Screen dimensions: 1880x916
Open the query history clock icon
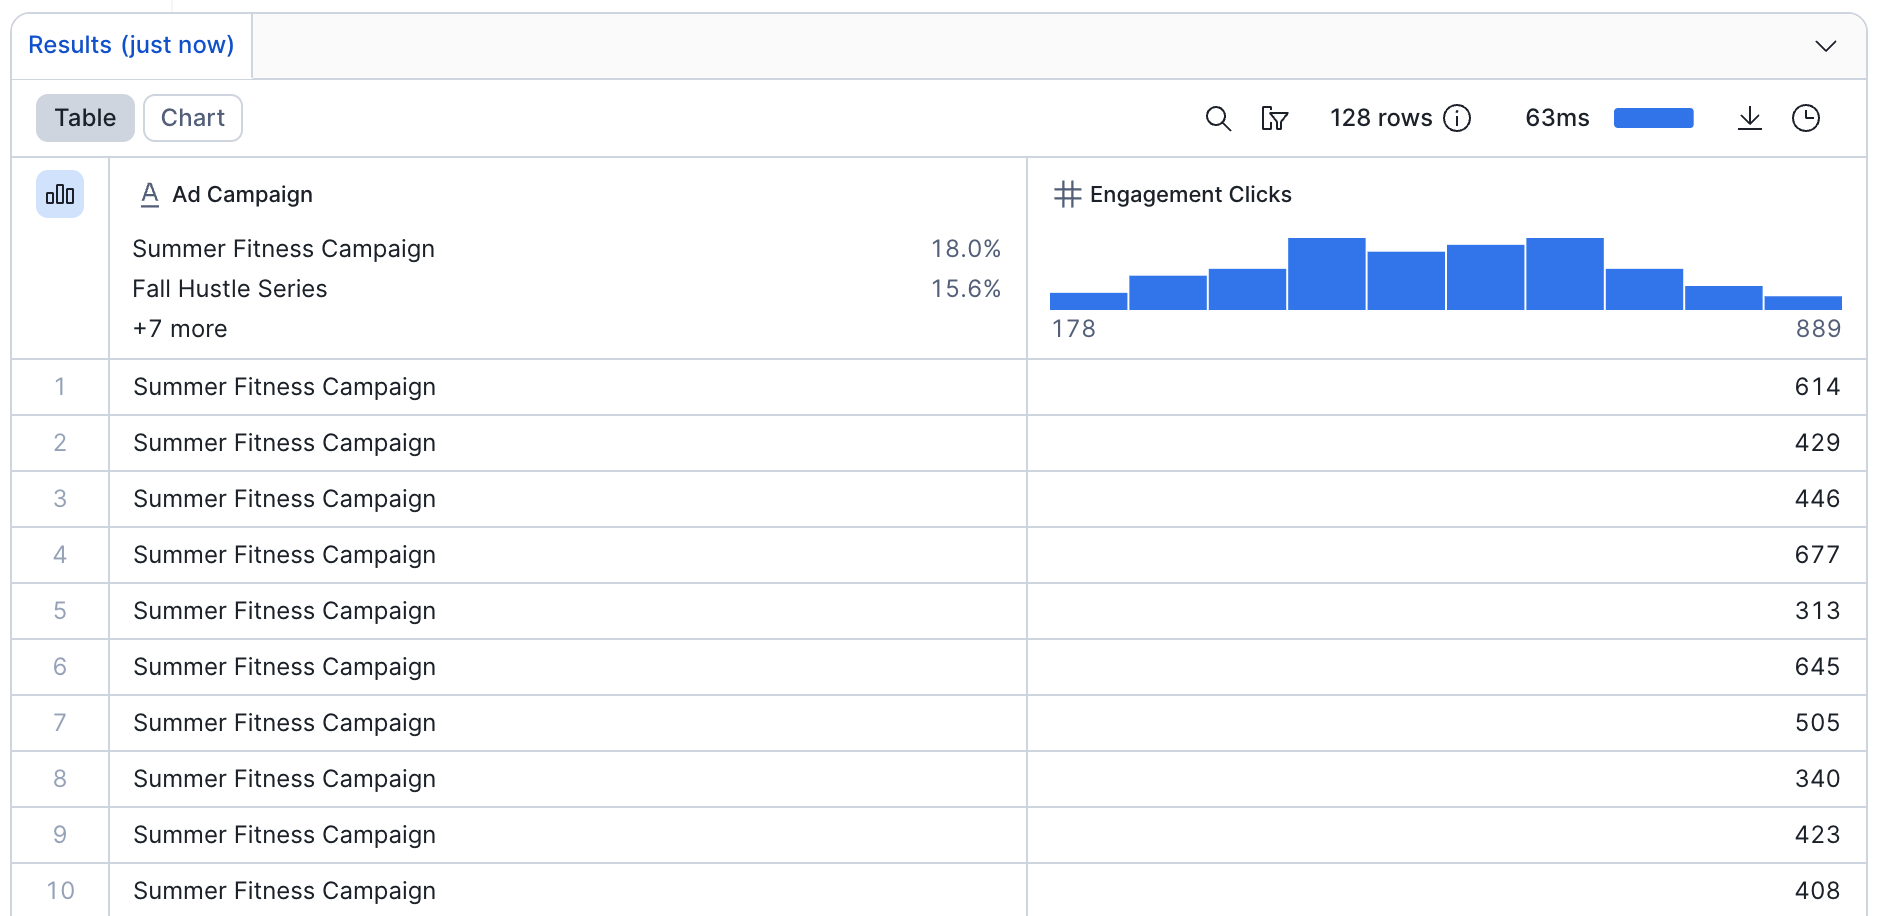coord(1805,119)
